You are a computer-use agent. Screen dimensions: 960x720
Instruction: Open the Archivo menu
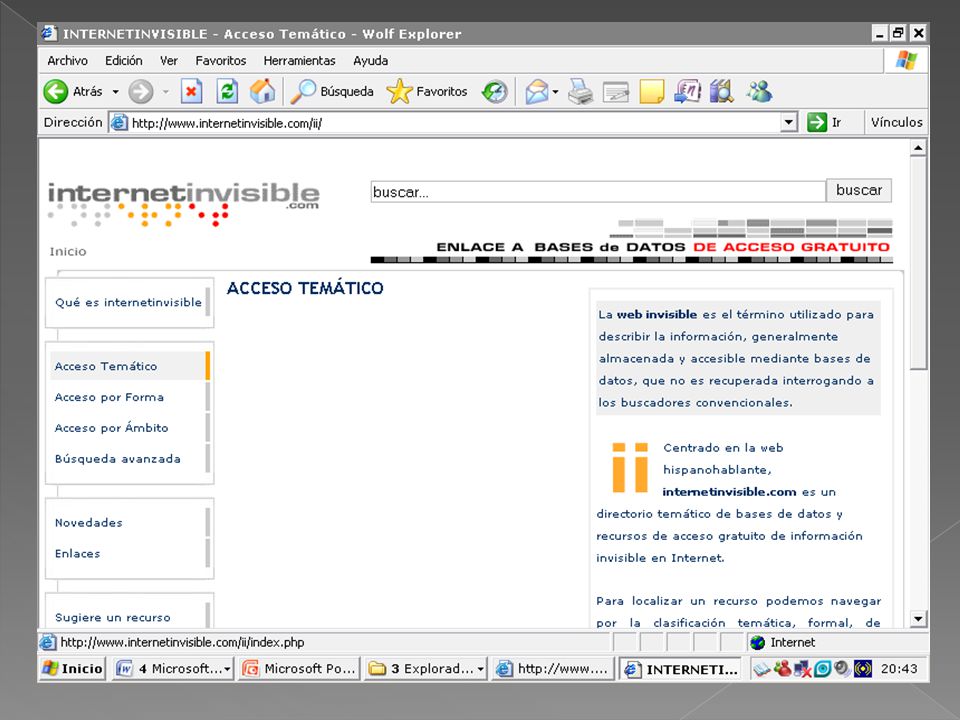pos(67,61)
